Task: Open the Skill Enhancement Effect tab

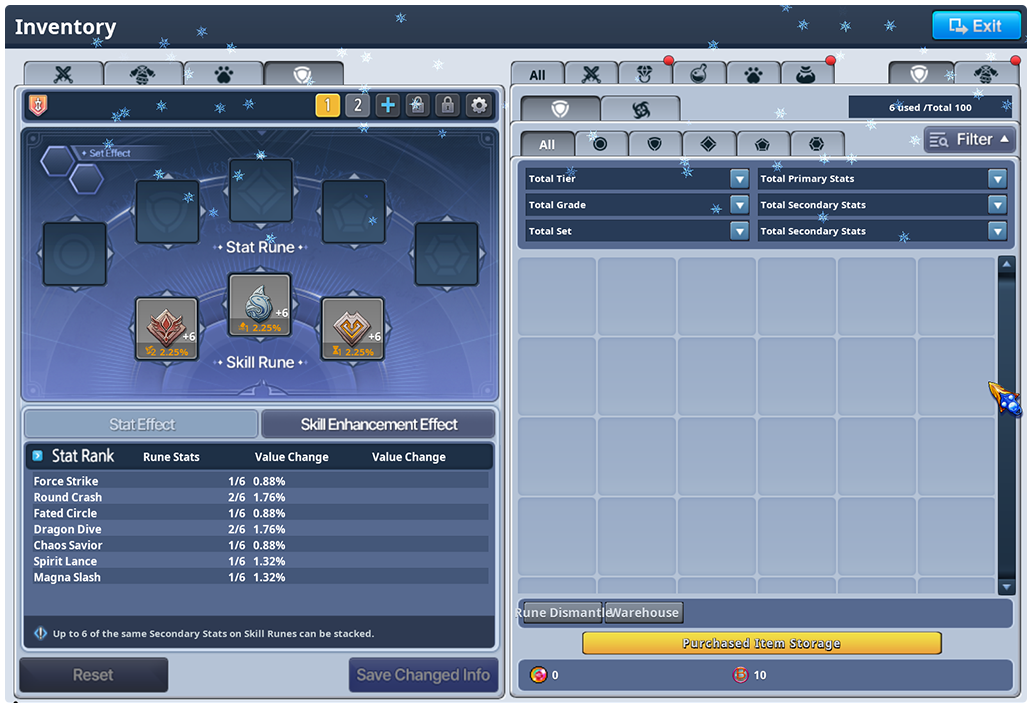Action: tap(378, 424)
